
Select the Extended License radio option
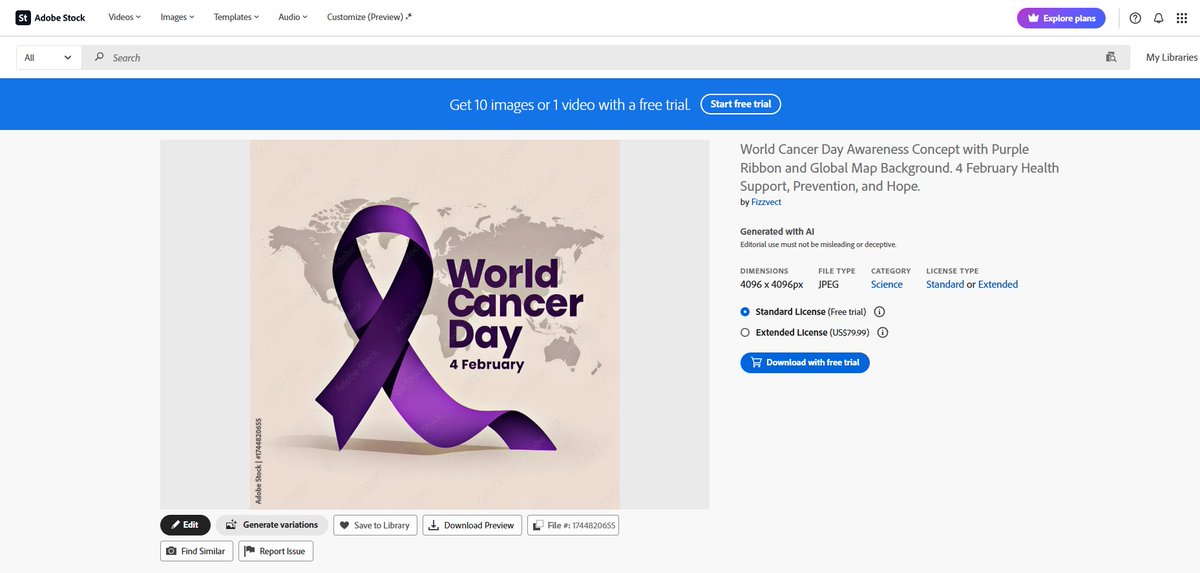click(745, 333)
